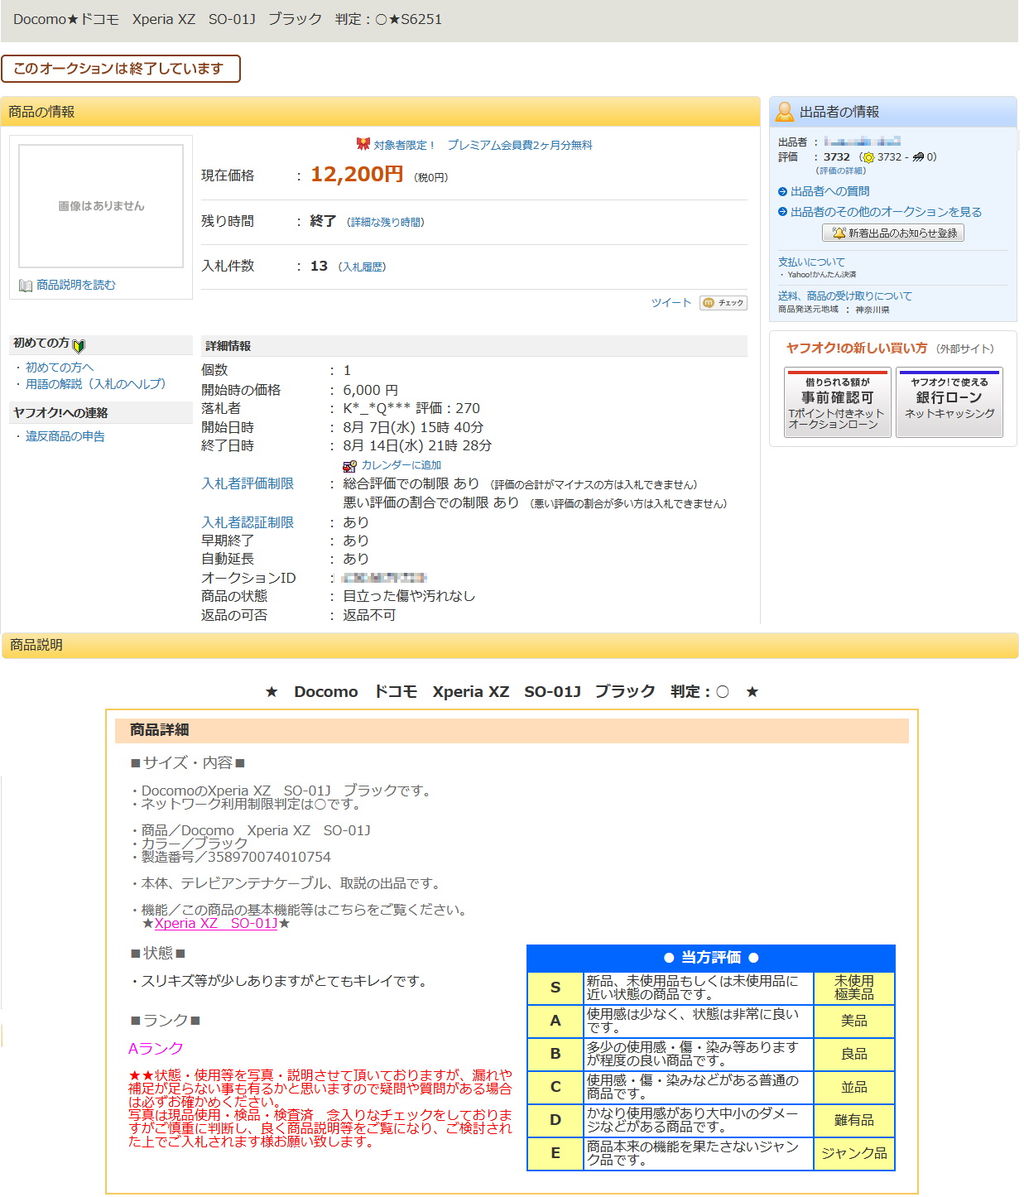This screenshot has width=1024, height=1197.
Task: Click the gold rating star icon beside 3732
Action: (x=868, y=157)
